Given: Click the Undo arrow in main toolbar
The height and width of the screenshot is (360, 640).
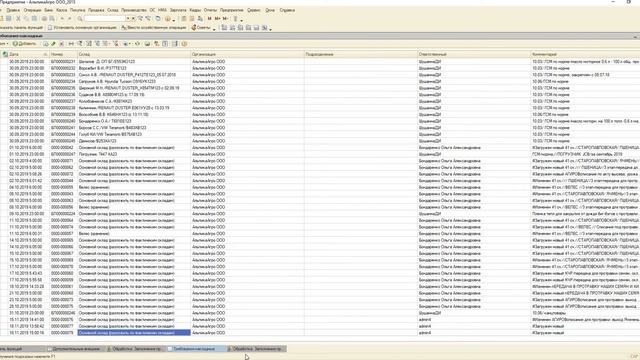Looking at the screenshot, I should pyautogui.click(x=62, y=18).
